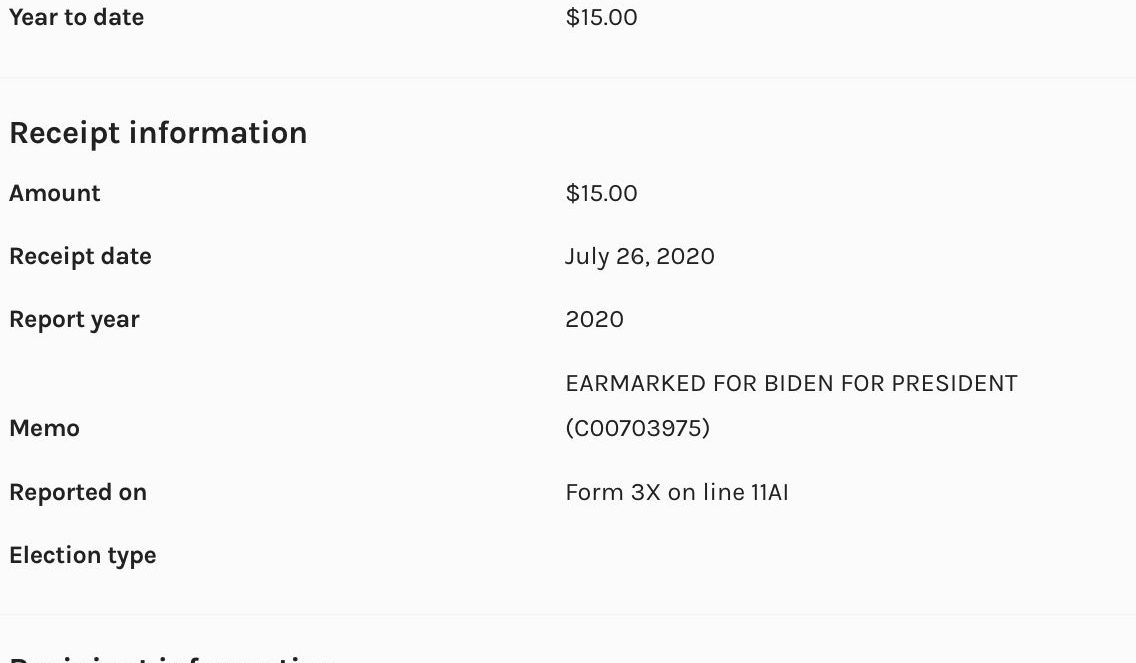This screenshot has width=1136, height=663.
Task: Click the committee ID (C00703975)
Action: pyautogui.click(x=637, y=428)
